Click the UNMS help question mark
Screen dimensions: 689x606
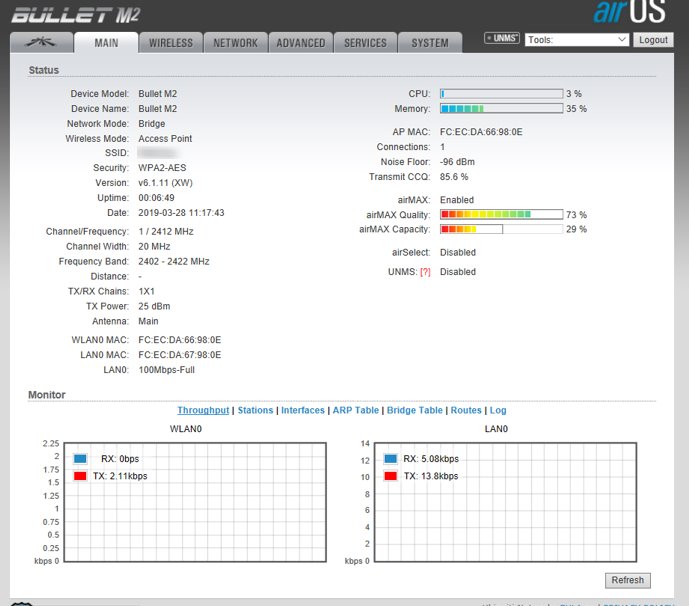[x=425, y=272]
